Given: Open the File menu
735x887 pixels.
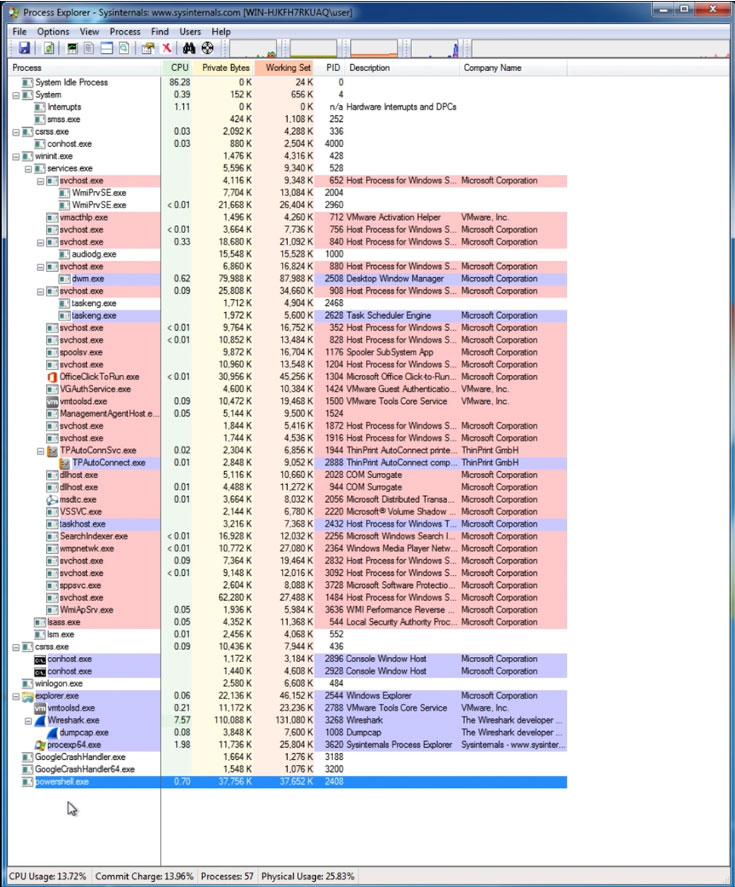Looking at the screenshot, I should pos(19,32).
